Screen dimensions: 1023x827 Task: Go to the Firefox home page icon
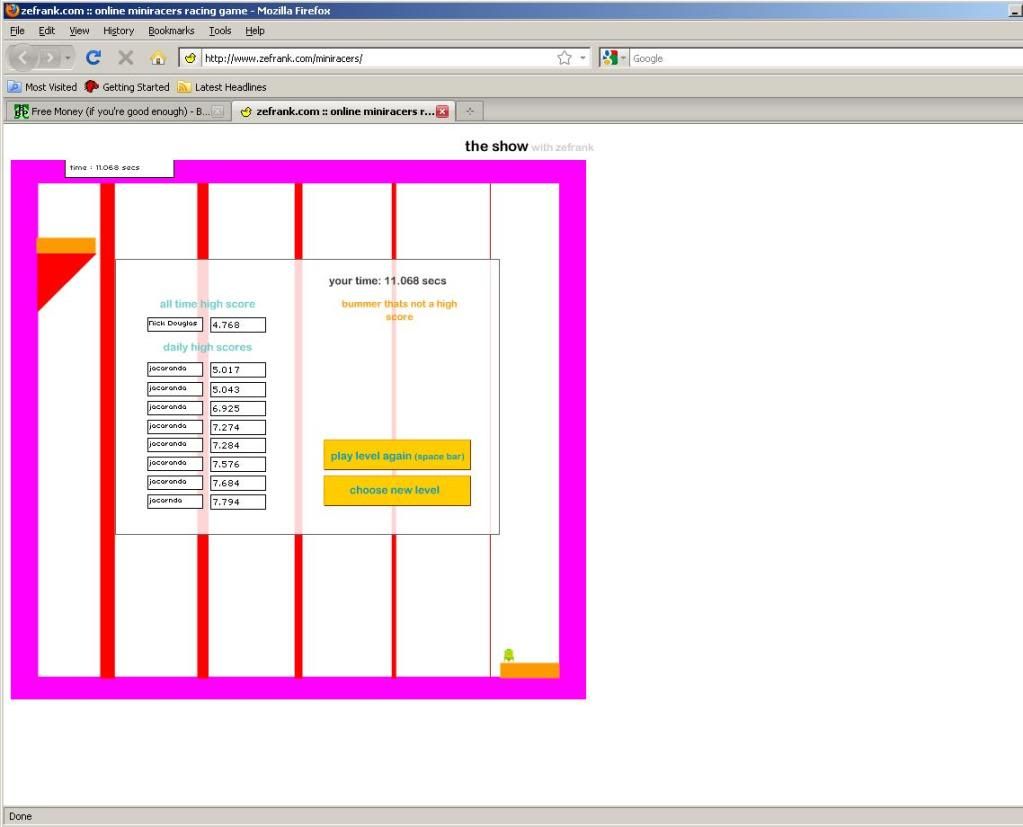(157, 58)
